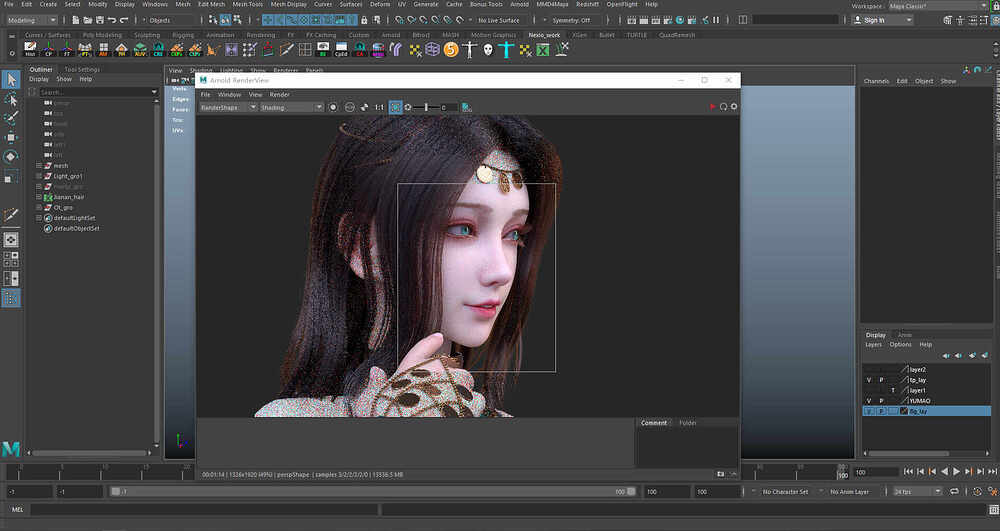The image size is (1000, 531).
Task: Open the Modeling menu set dropdown
Action: coord(31,20)
